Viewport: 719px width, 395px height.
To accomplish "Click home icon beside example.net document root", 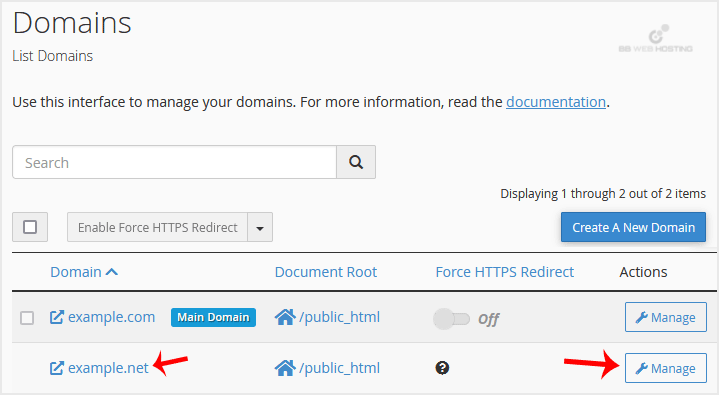I will [285, 368].
